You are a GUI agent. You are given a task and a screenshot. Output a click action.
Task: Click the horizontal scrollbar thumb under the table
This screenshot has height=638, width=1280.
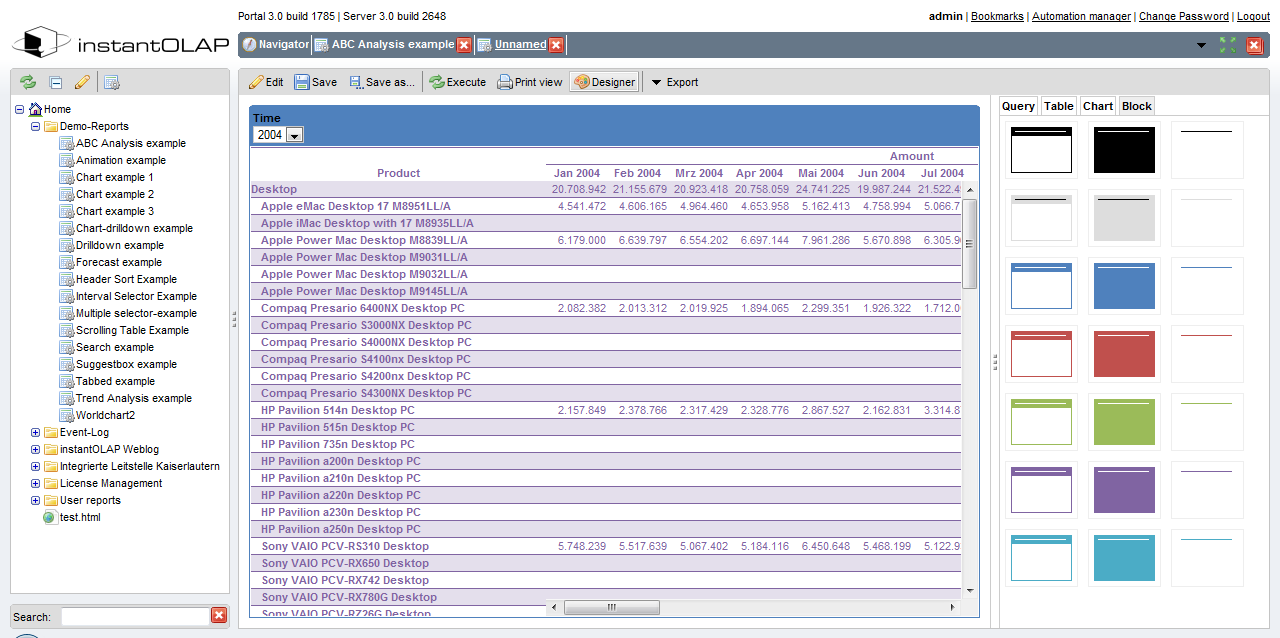click(x=612, y=607)
